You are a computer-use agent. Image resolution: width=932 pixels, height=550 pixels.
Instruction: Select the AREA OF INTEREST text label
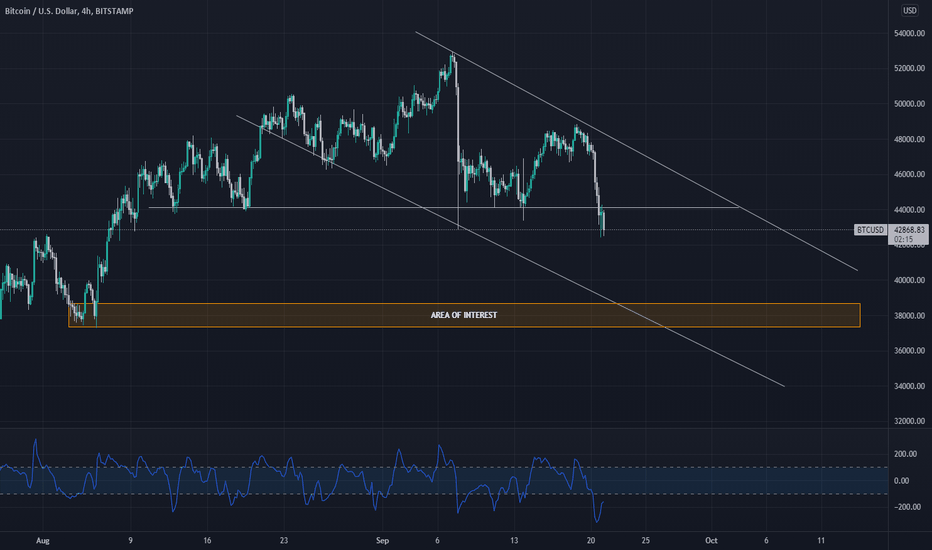[464, 315]
